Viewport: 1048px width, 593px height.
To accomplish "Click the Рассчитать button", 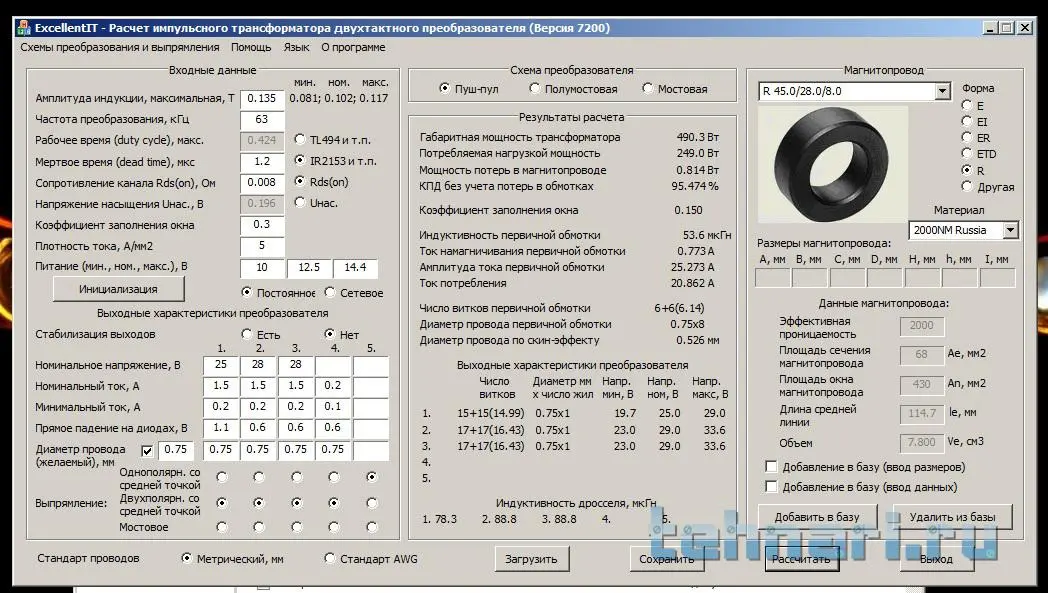I will (x=801, y=559).
